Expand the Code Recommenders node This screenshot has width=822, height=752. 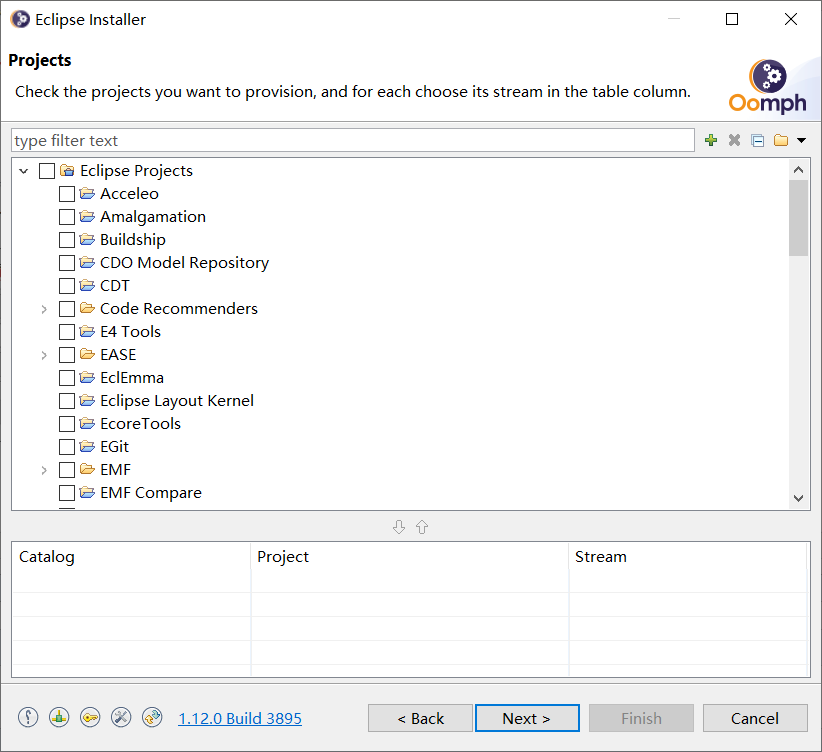pyautogui.click(x=44, y=309)
